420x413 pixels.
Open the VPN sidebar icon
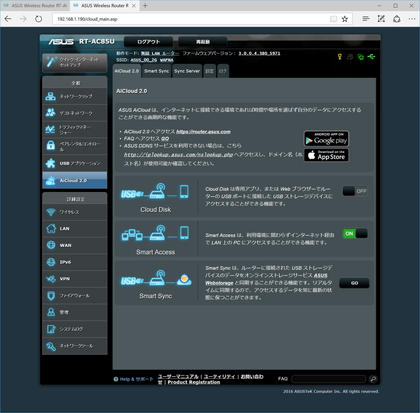[51, 279]
